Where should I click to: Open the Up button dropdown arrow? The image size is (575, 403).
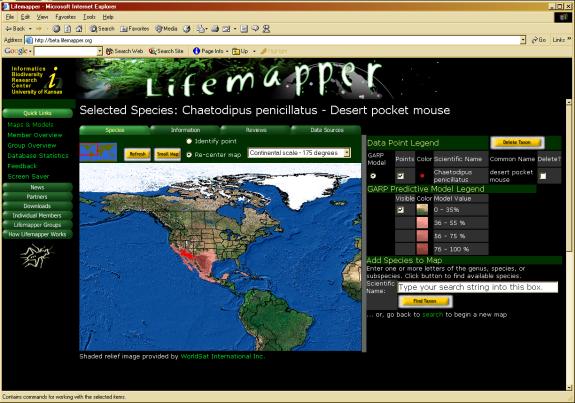coord(254,51)
